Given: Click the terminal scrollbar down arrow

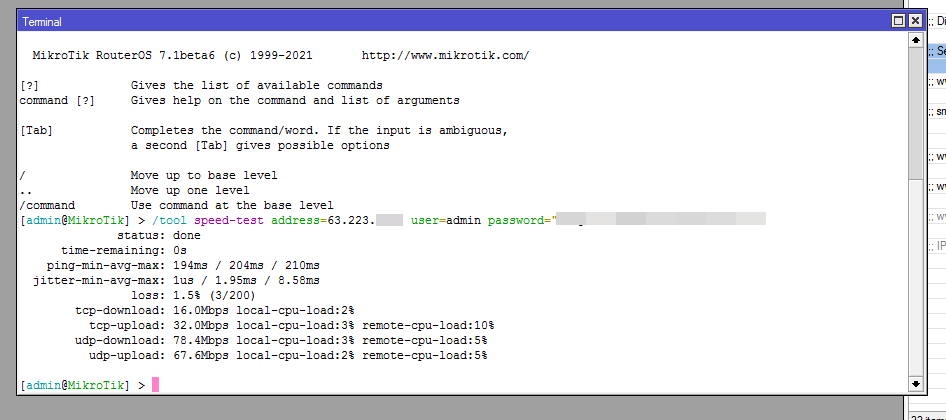Looking at the screenshot, I should [914, 383].
